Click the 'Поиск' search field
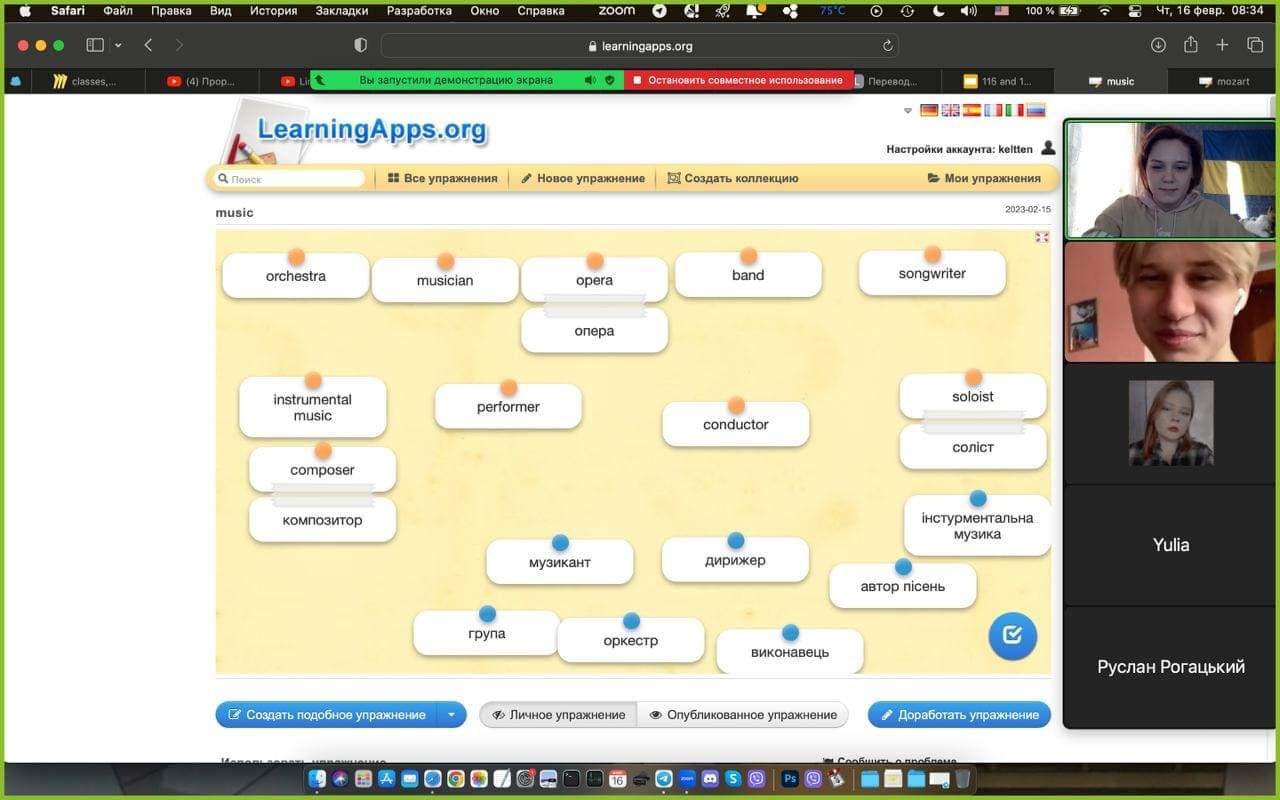The width and height of the screenshot is (1280, 800). (x=290, y=179)
